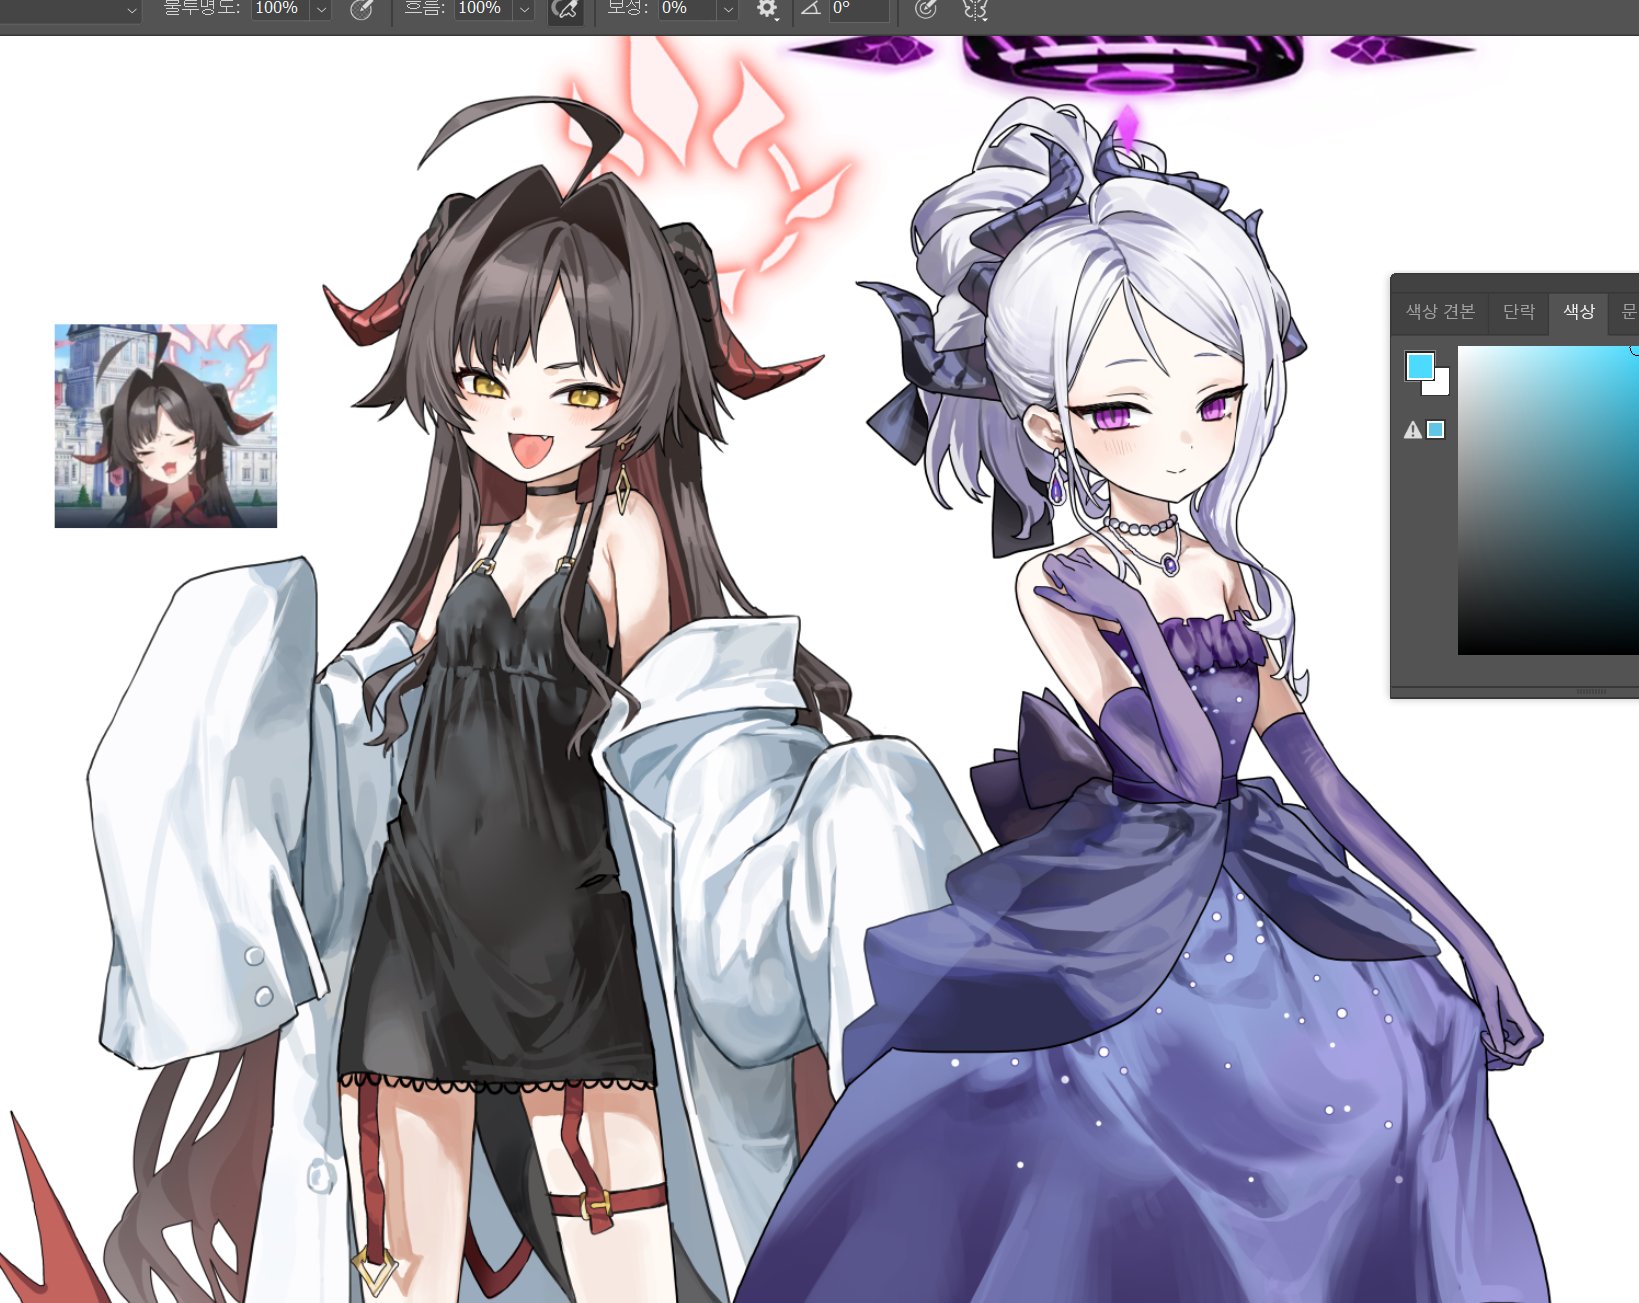Expand the leftmost options bar dropdown

click(131, 10)
